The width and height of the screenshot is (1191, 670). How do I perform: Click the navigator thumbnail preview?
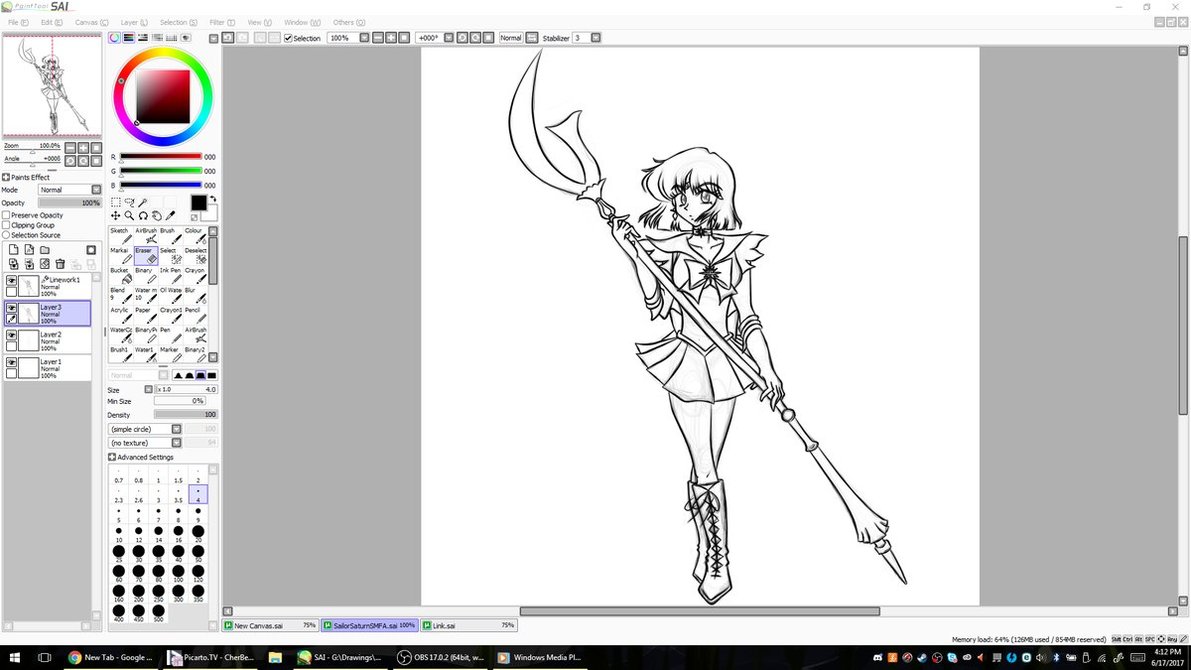tap(52, 86)
